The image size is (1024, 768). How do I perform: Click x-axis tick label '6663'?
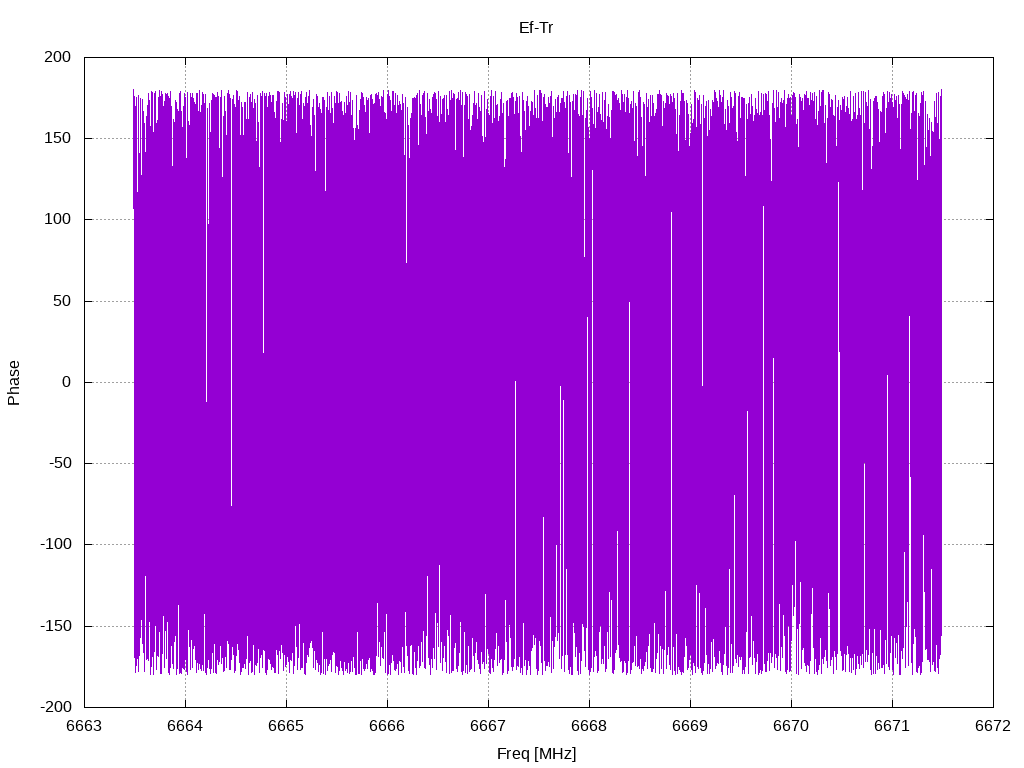coord(84,726)
